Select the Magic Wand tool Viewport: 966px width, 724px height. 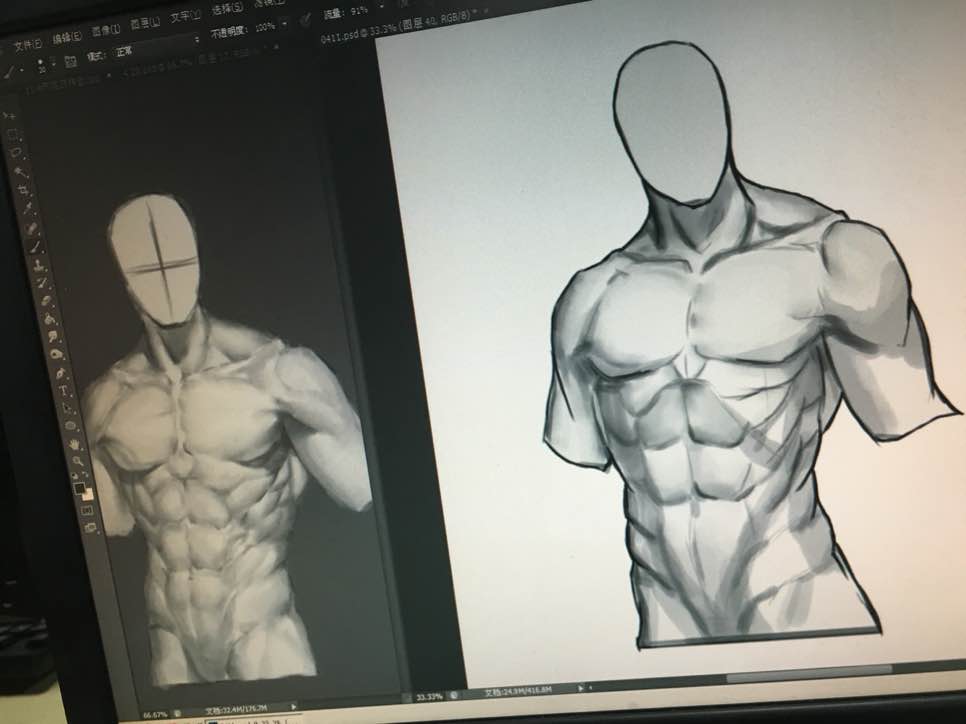[x=20, y=171]
